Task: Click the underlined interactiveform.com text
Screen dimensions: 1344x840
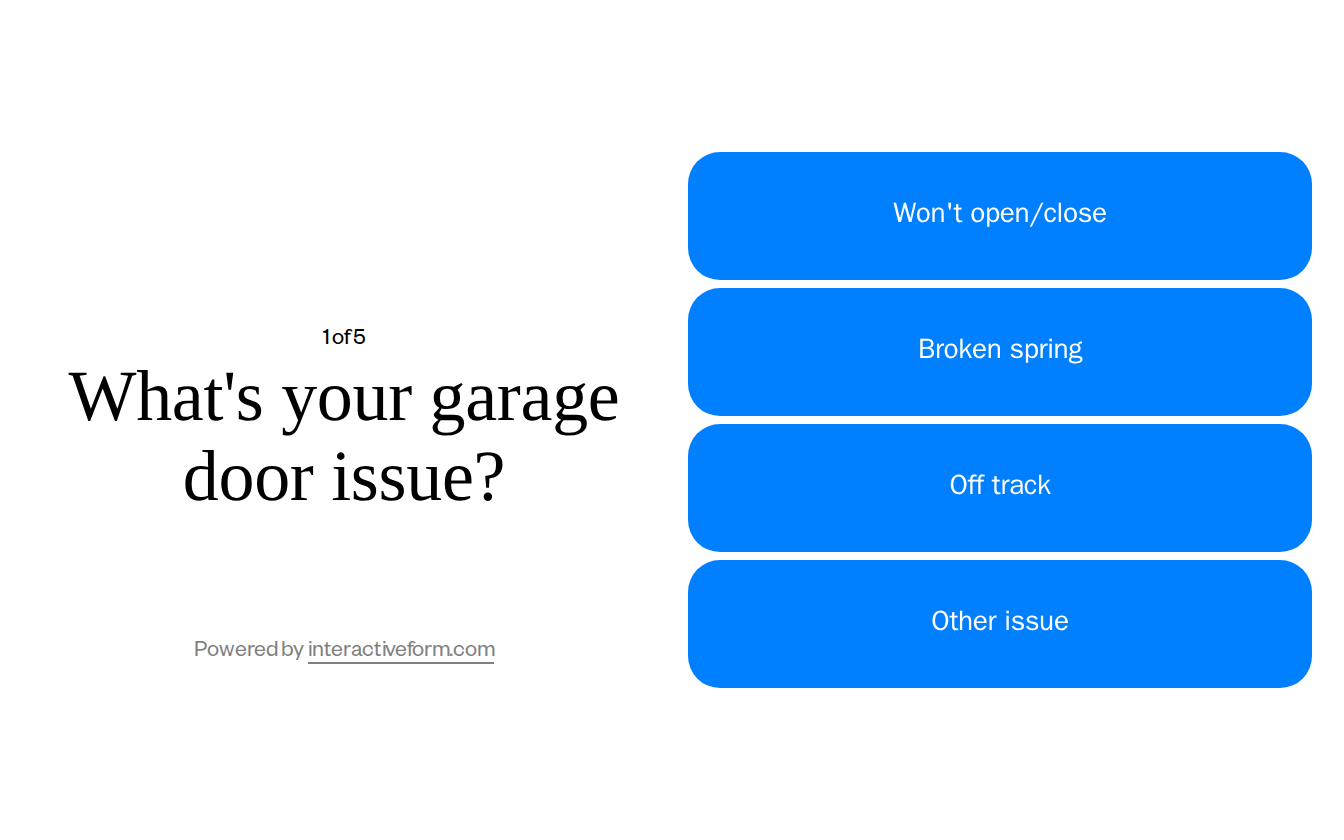Action: pyautogui.click(x=400, y=649)
